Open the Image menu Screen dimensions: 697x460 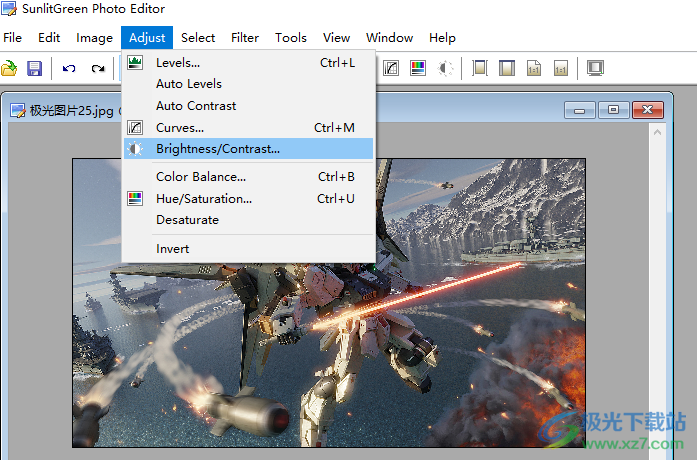coord(94,38)
